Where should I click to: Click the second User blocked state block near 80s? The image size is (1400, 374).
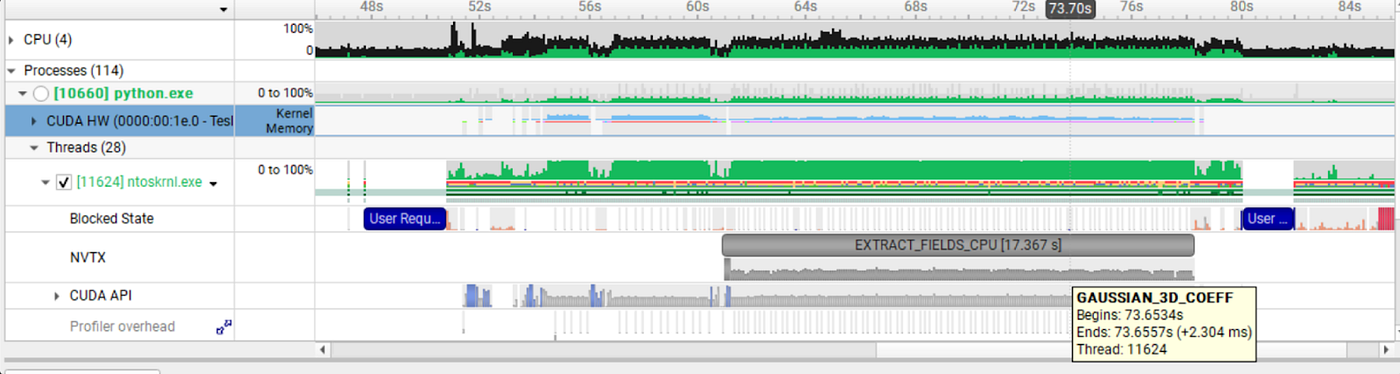pyautogui.click(x=1268, y=218)
